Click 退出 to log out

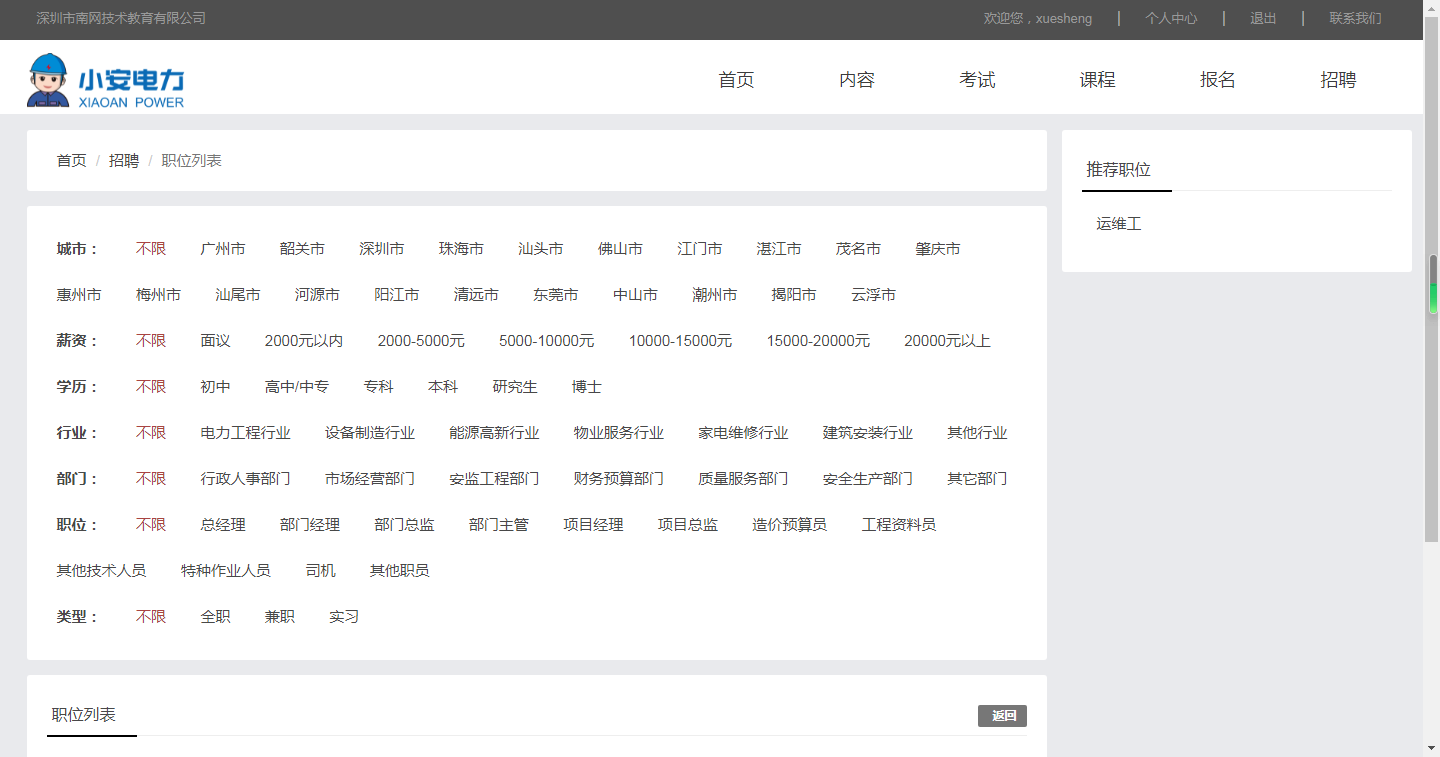pos(1262,18)
